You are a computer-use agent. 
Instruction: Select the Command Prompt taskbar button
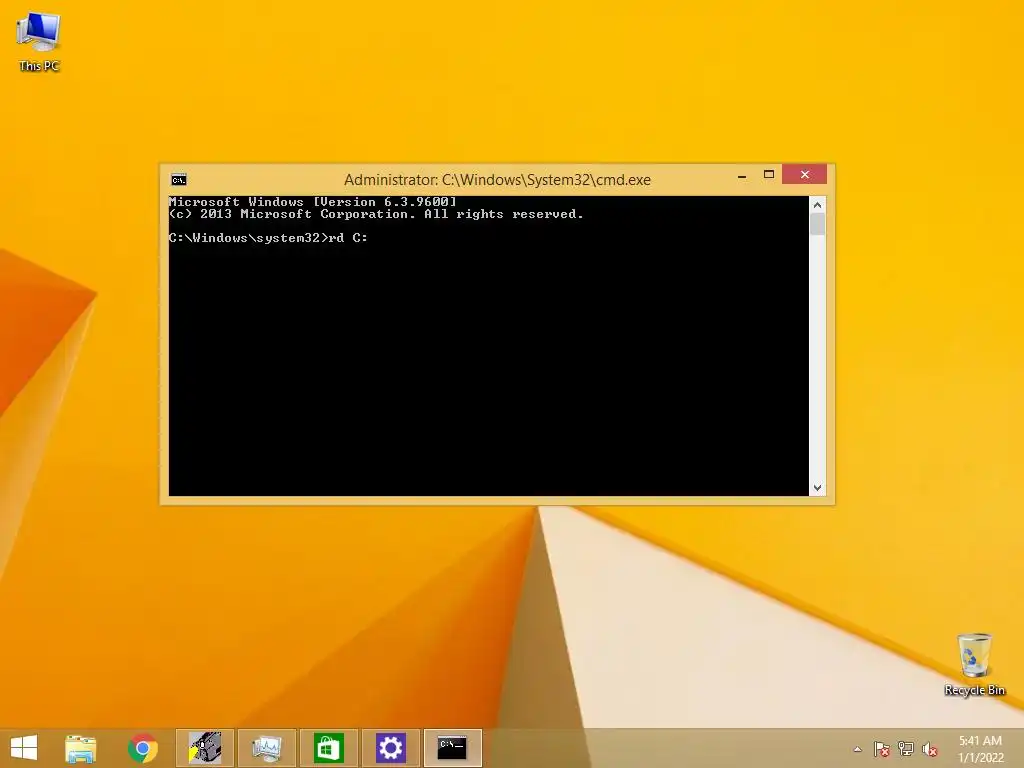pyautogui.click(x=453, y=748)
